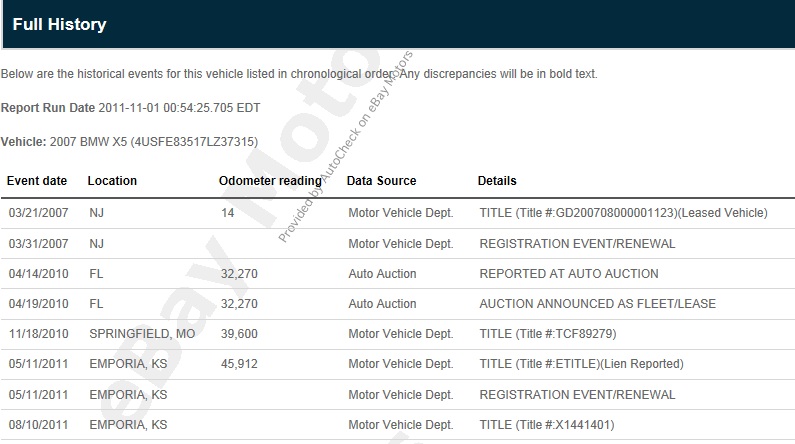Select the 03/21/2007 event date
This screenshot has height=444, width=795.
(37, 213)
